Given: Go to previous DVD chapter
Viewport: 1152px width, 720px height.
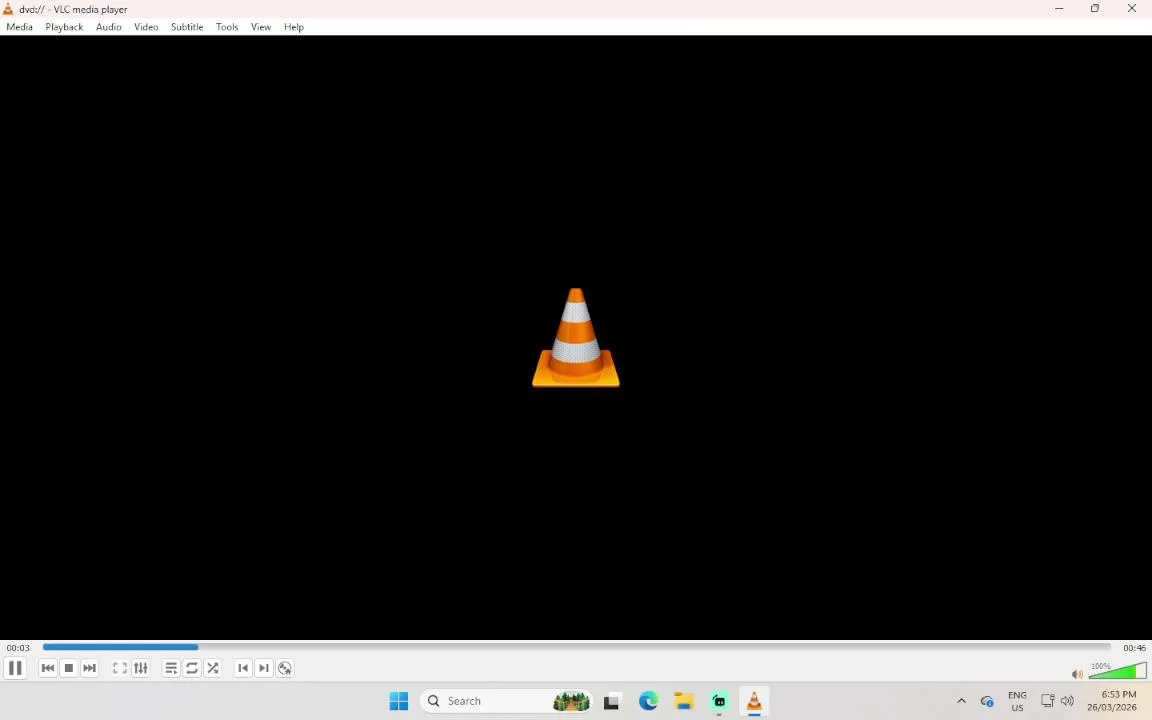Looking at the screenshot, I should (x=243, y=668).
